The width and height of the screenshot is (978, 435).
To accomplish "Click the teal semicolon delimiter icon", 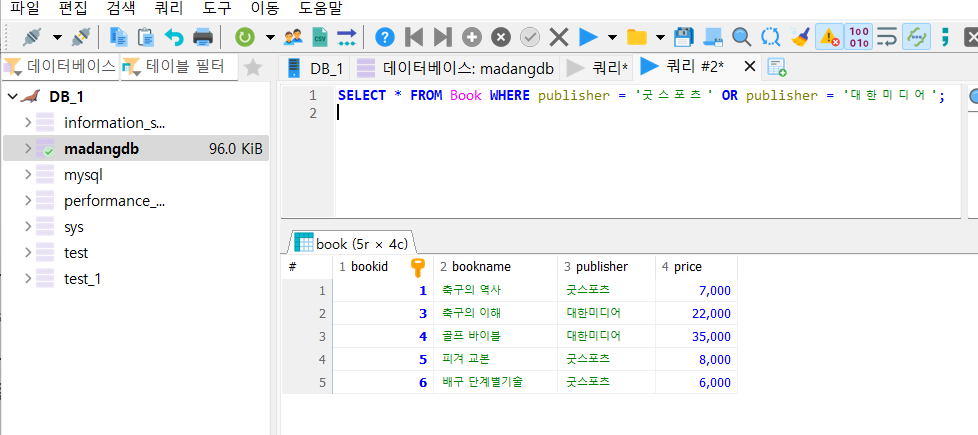I will [944, 37].
